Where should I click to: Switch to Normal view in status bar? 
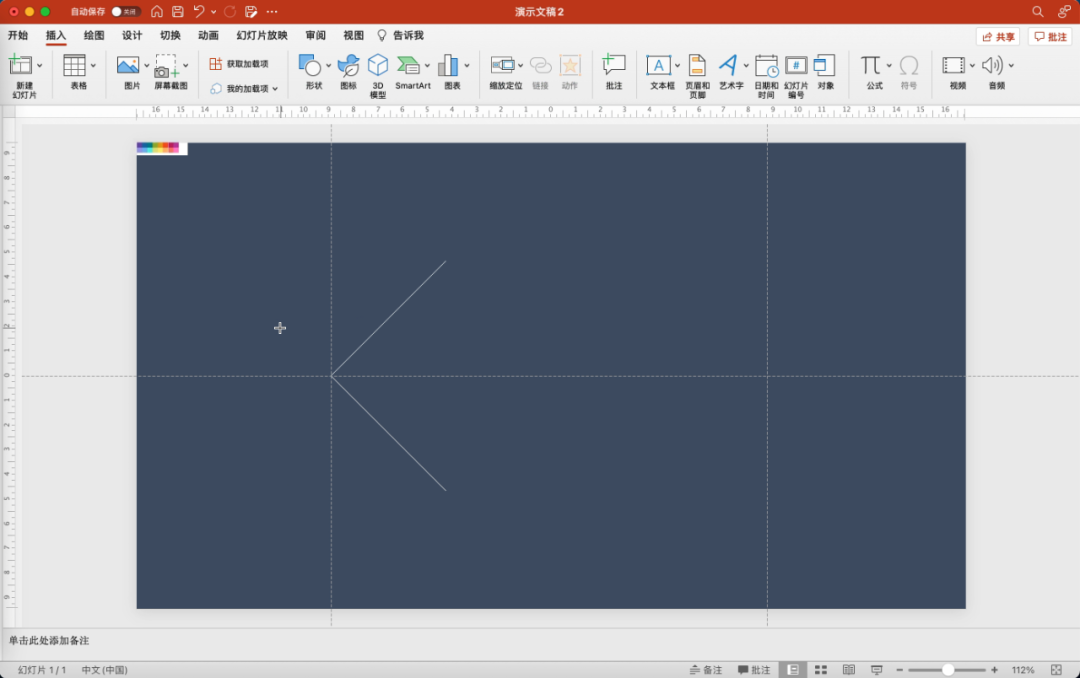[793, 670]
